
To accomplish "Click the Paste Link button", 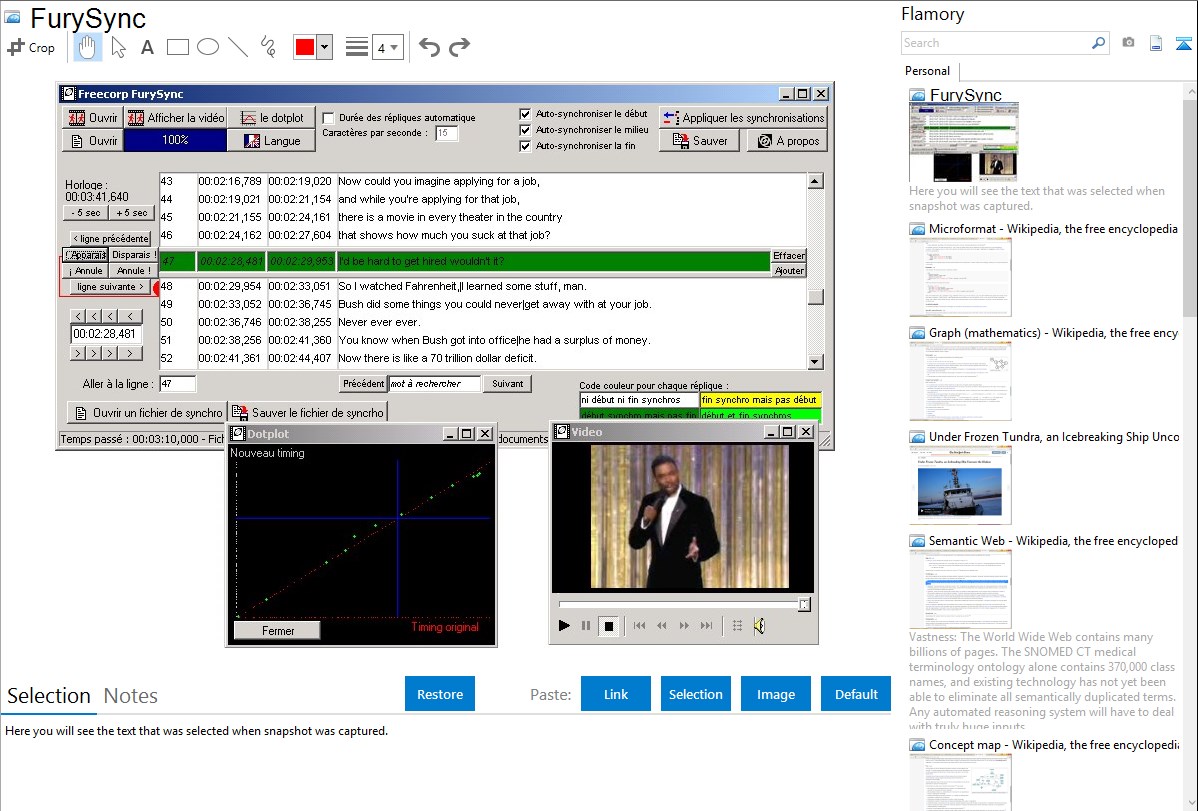I will point(616,694).
